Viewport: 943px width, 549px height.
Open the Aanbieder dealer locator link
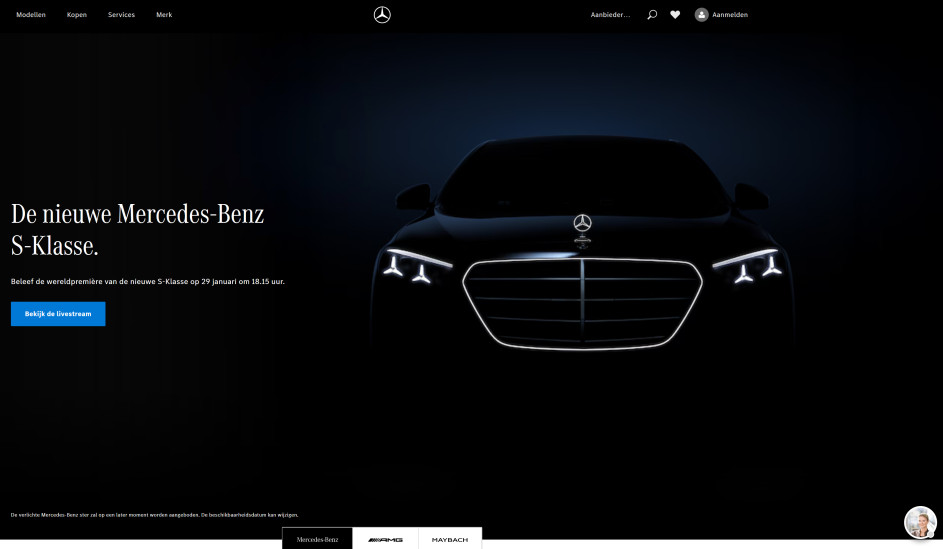click(x=610, y=15)
